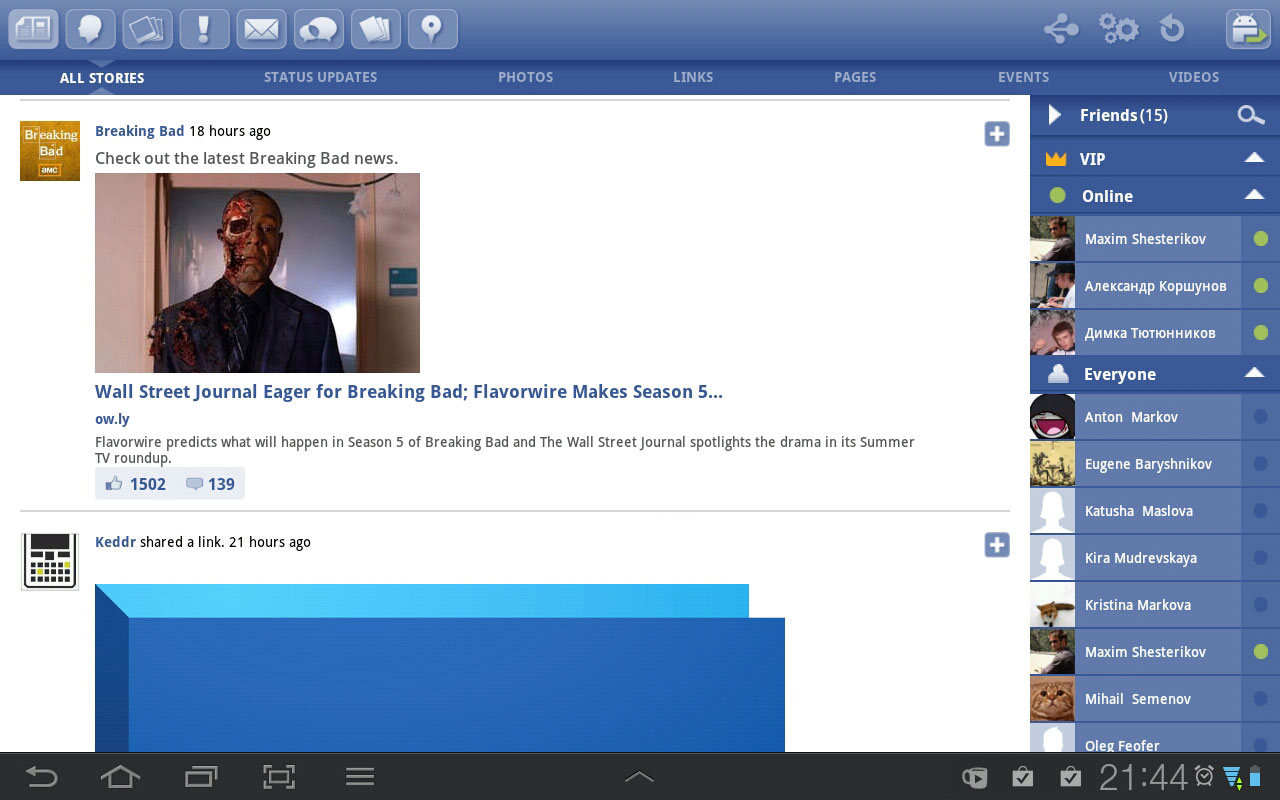Tap the "21 hours ago" timestamp

click(270, 542)
